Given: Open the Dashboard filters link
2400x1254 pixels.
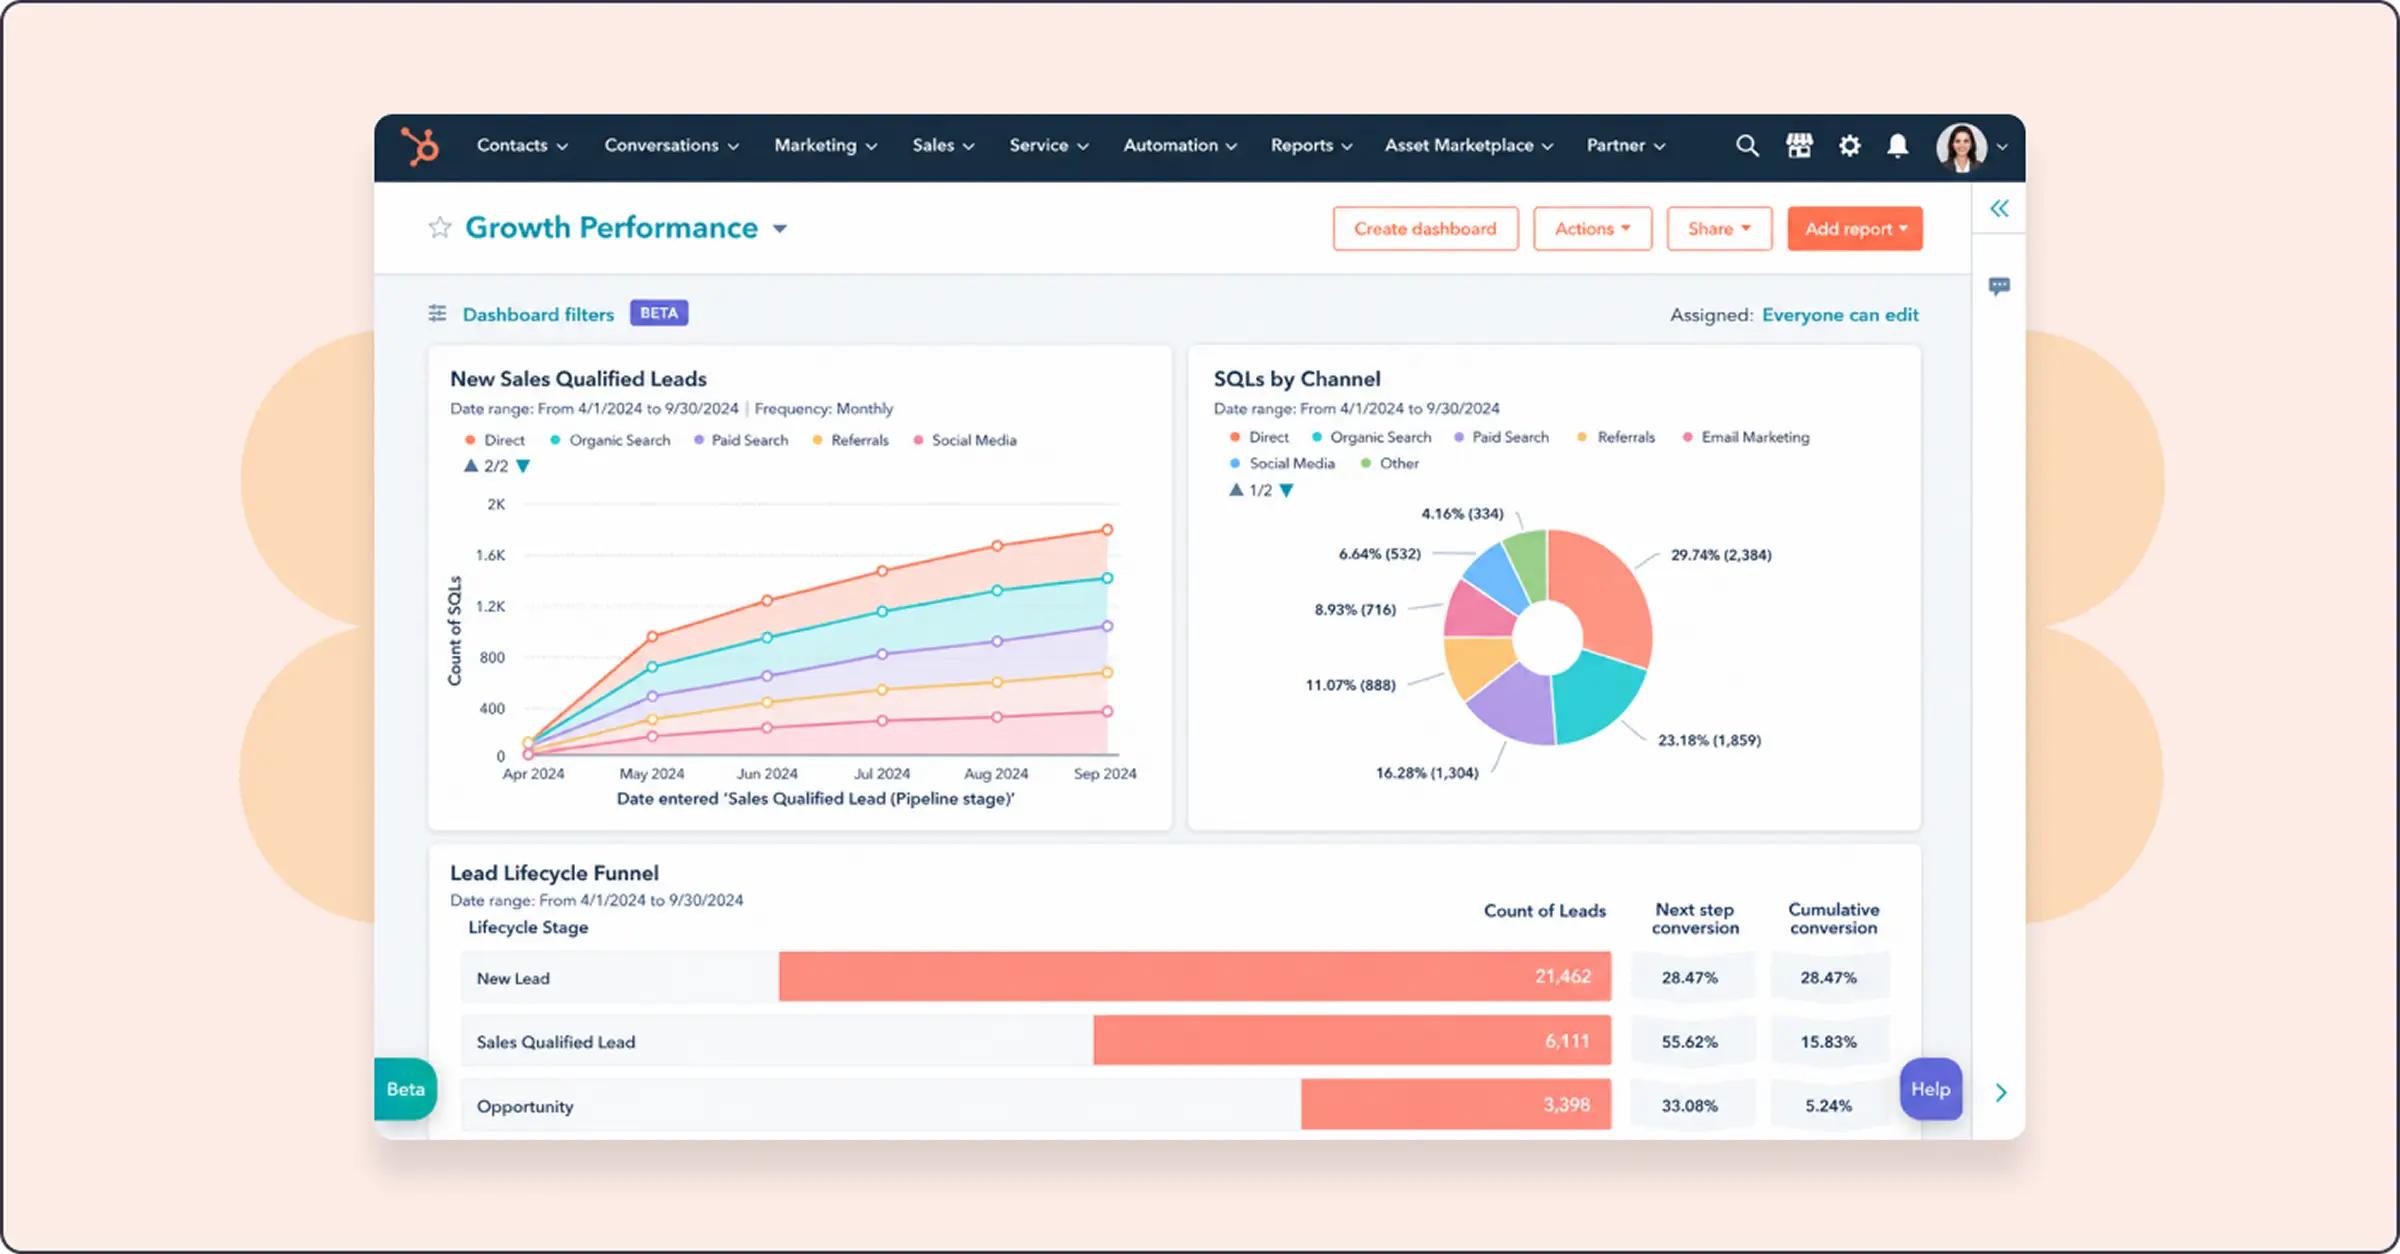Looking at the screenshot, I should click(x=538, y=314).
